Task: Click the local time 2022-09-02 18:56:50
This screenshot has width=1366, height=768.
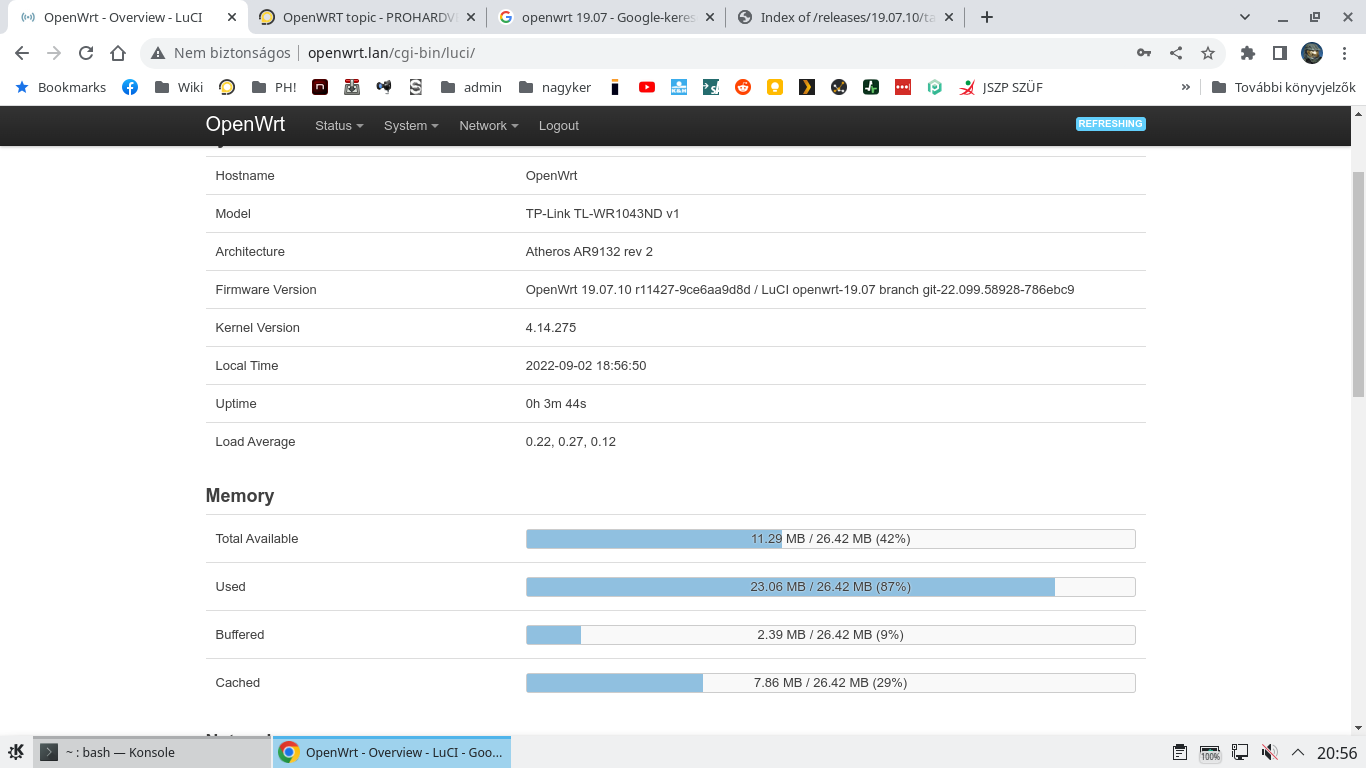Action: (586, 366)
